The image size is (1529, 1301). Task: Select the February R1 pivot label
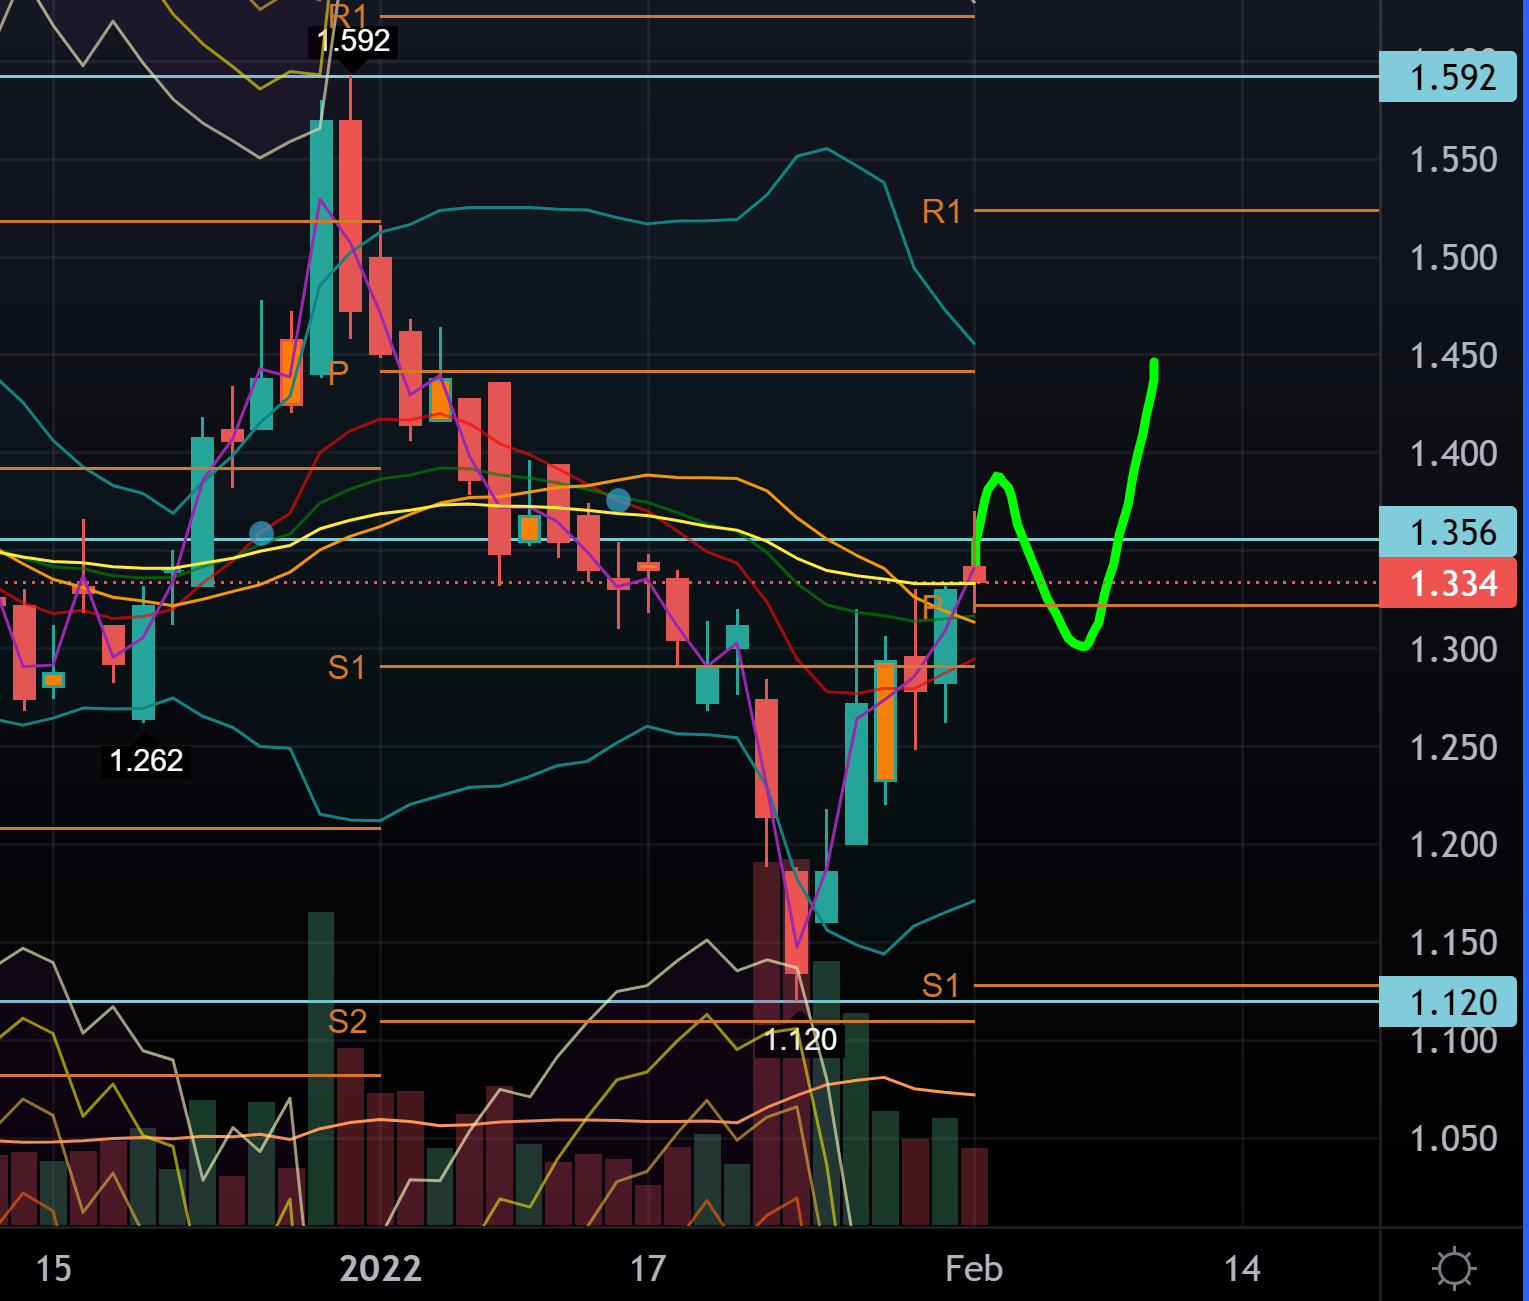(x=941, y=212)
